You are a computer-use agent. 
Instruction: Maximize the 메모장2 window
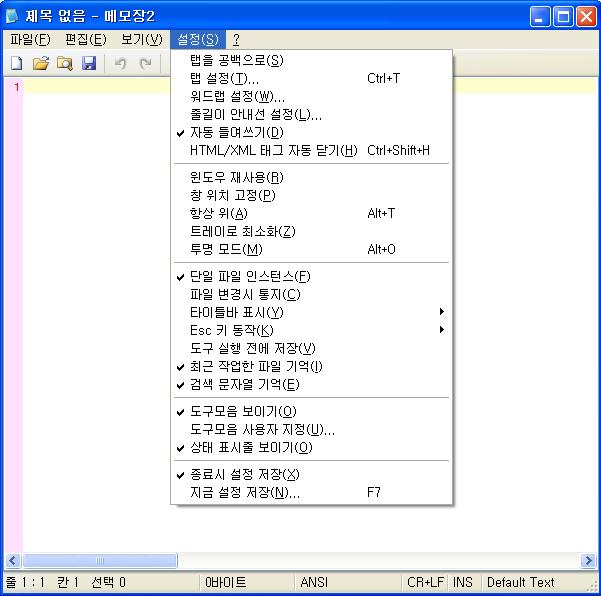pyautogui.click(x=563, y=16)
